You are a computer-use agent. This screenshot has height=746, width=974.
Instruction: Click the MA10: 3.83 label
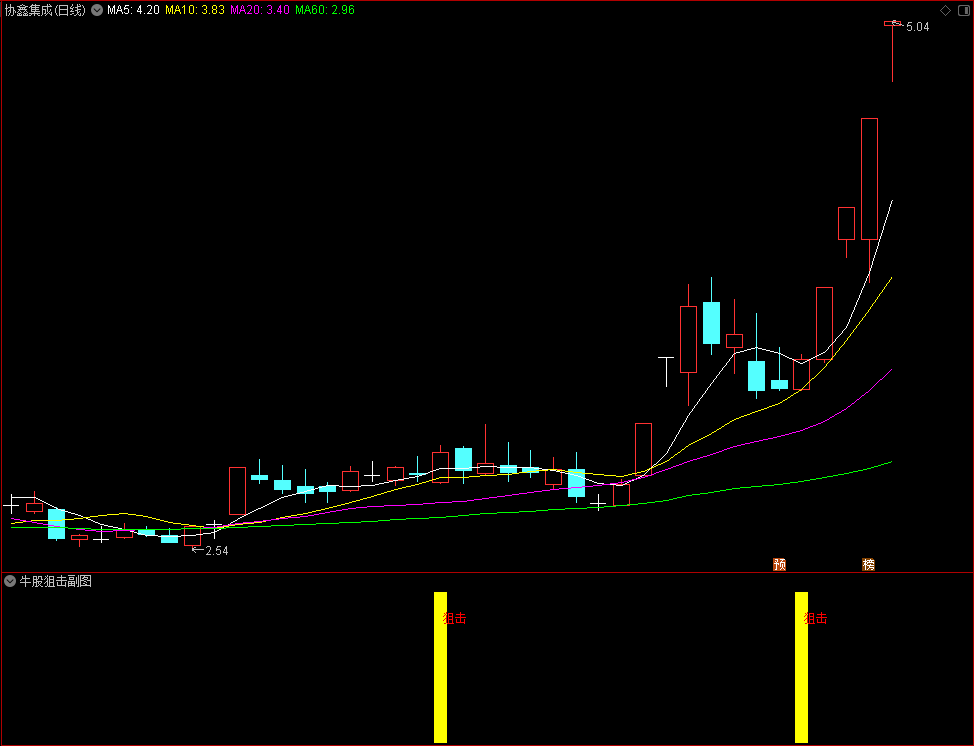(x=195, y=10)
